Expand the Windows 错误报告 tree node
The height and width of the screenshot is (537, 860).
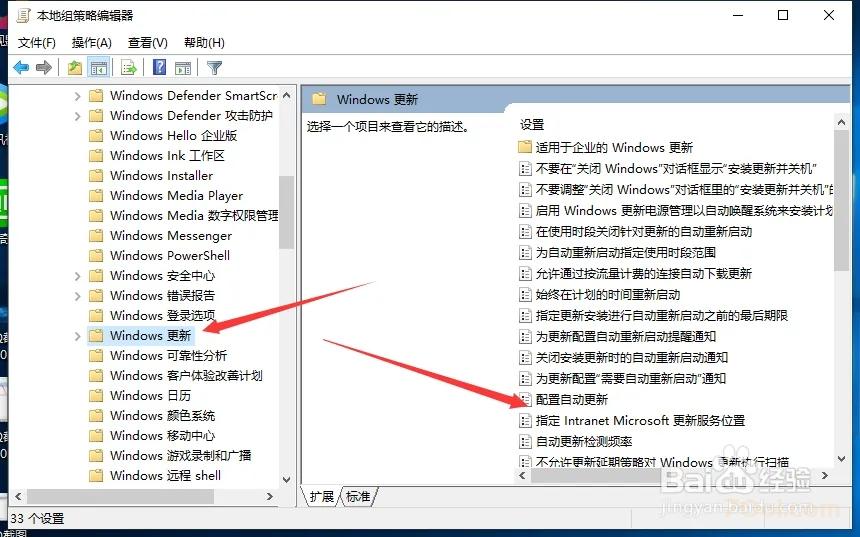(77, 296)
